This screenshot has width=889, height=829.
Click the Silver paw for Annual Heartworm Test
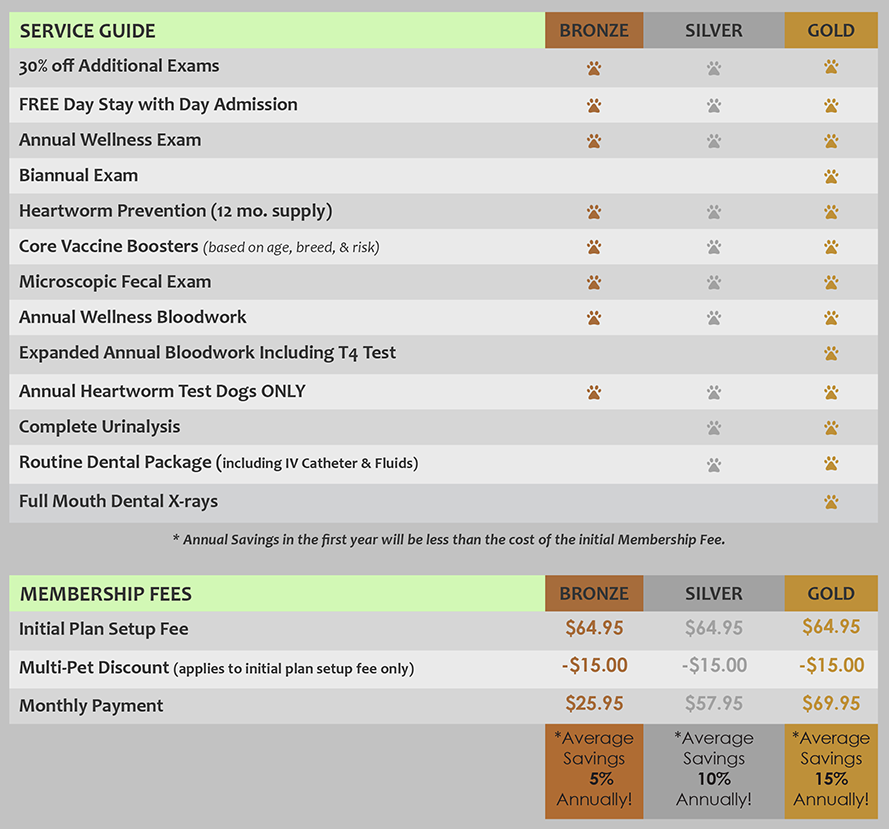pyautogui.click(x=714, y=392)
